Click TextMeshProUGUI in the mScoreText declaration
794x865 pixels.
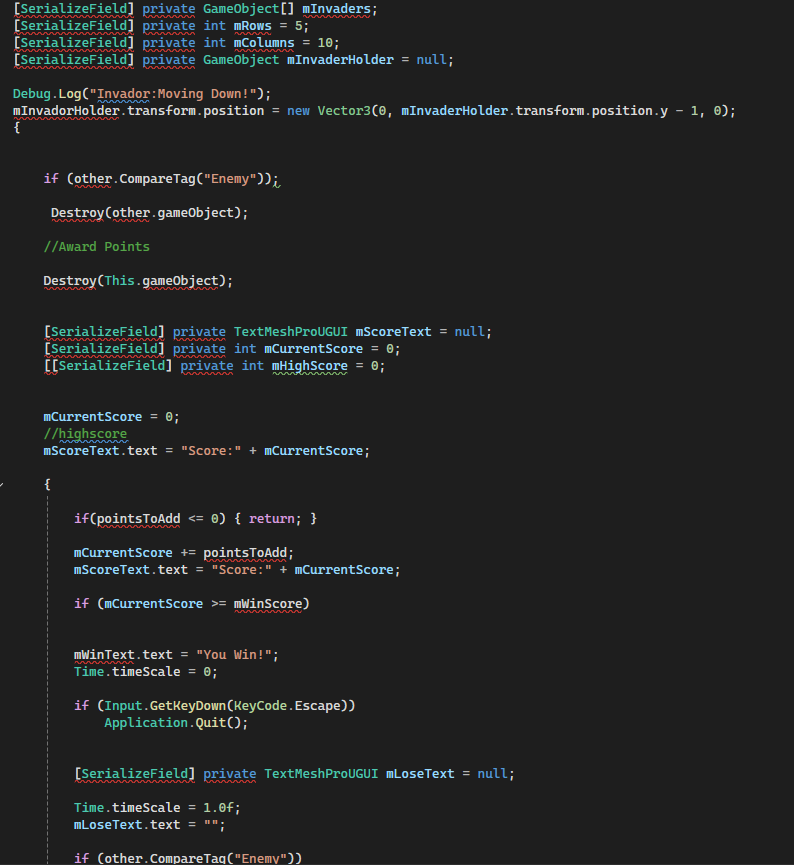(x=291, y=332)
